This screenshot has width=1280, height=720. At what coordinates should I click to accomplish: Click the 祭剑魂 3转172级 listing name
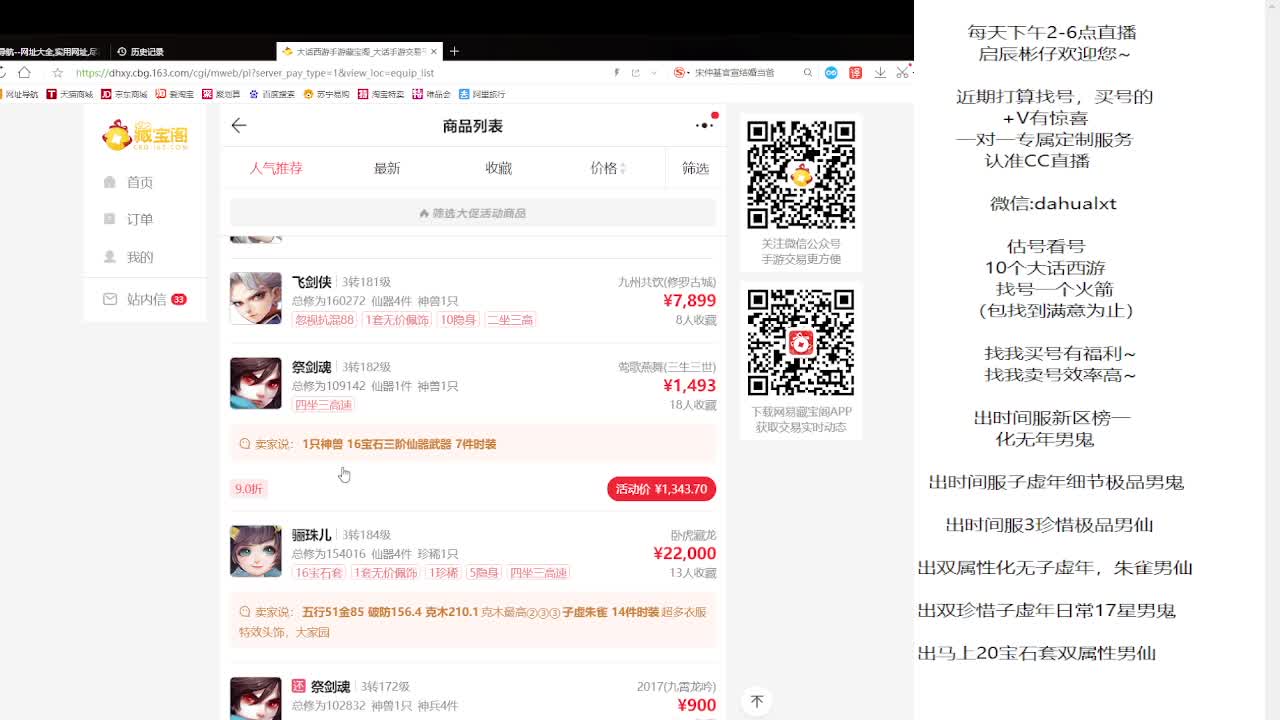click(x=330, y=687)
